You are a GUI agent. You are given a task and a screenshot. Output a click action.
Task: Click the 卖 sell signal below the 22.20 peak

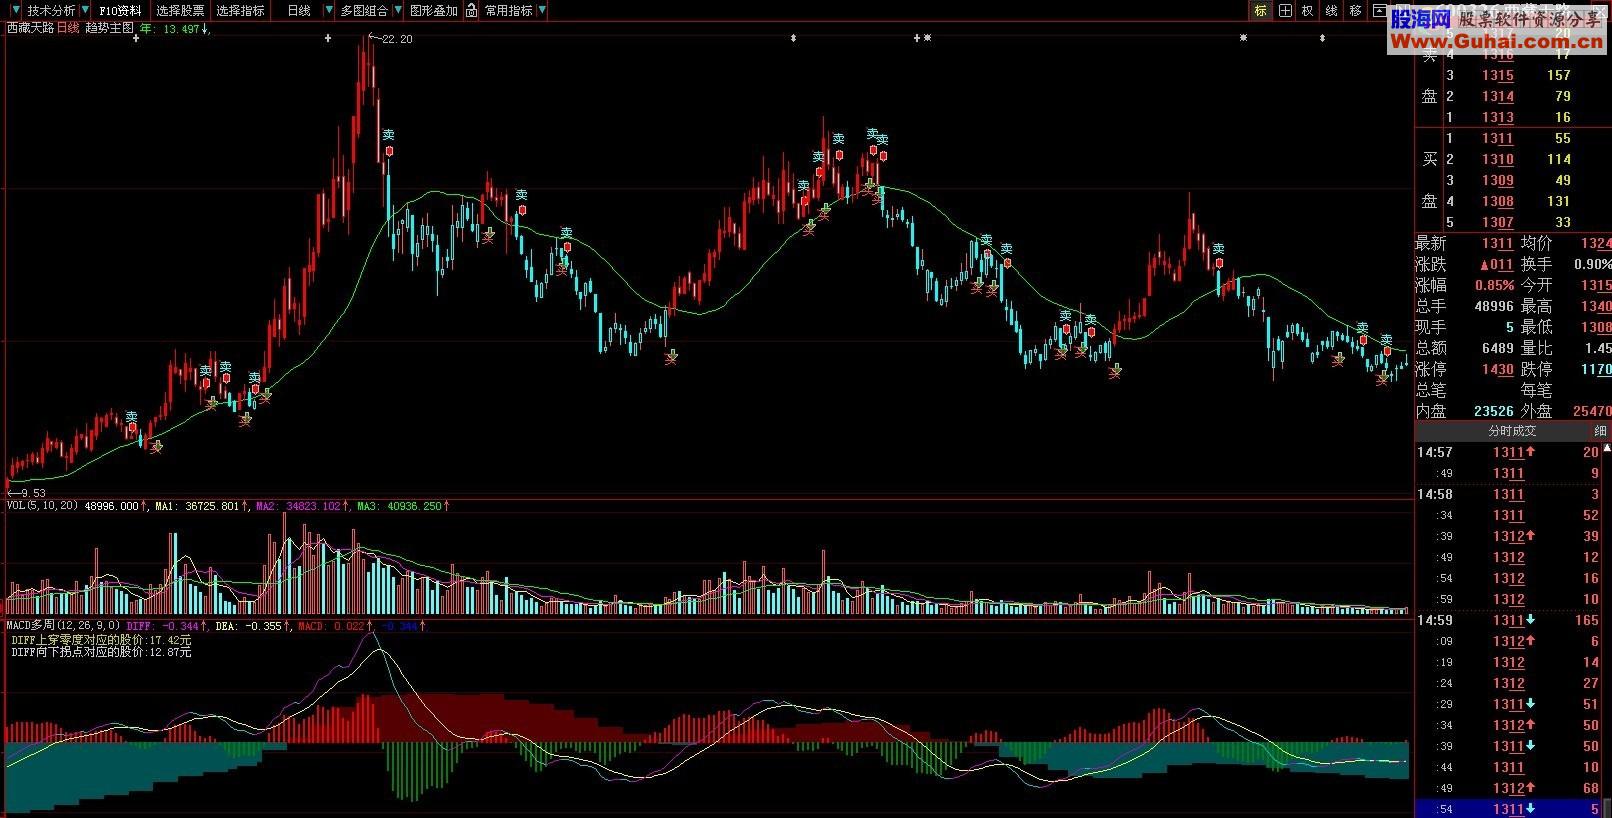[388, 136]
